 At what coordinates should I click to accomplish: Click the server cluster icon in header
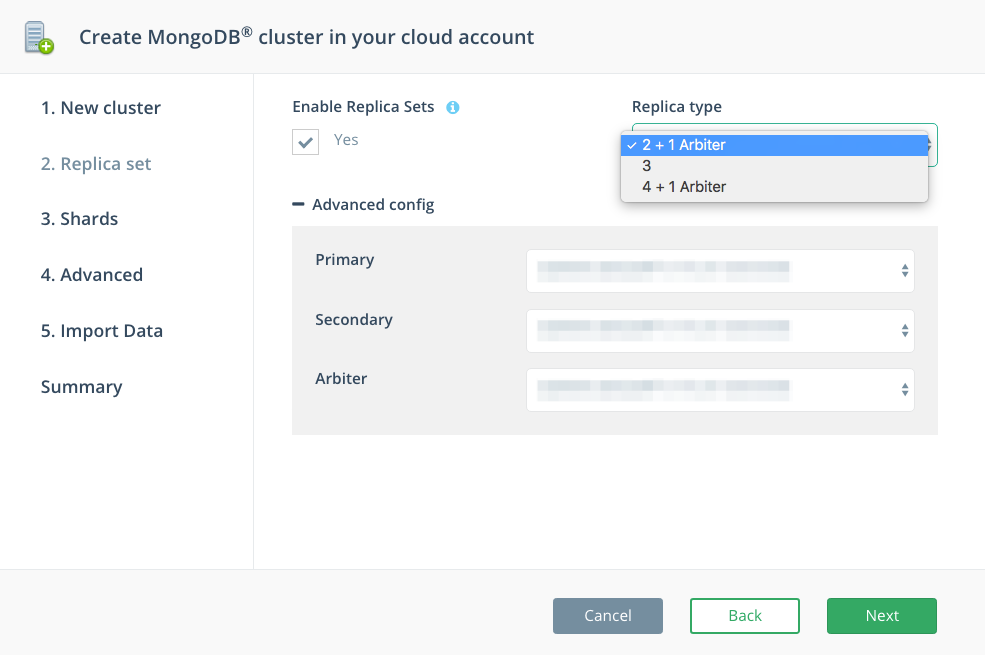38,38
